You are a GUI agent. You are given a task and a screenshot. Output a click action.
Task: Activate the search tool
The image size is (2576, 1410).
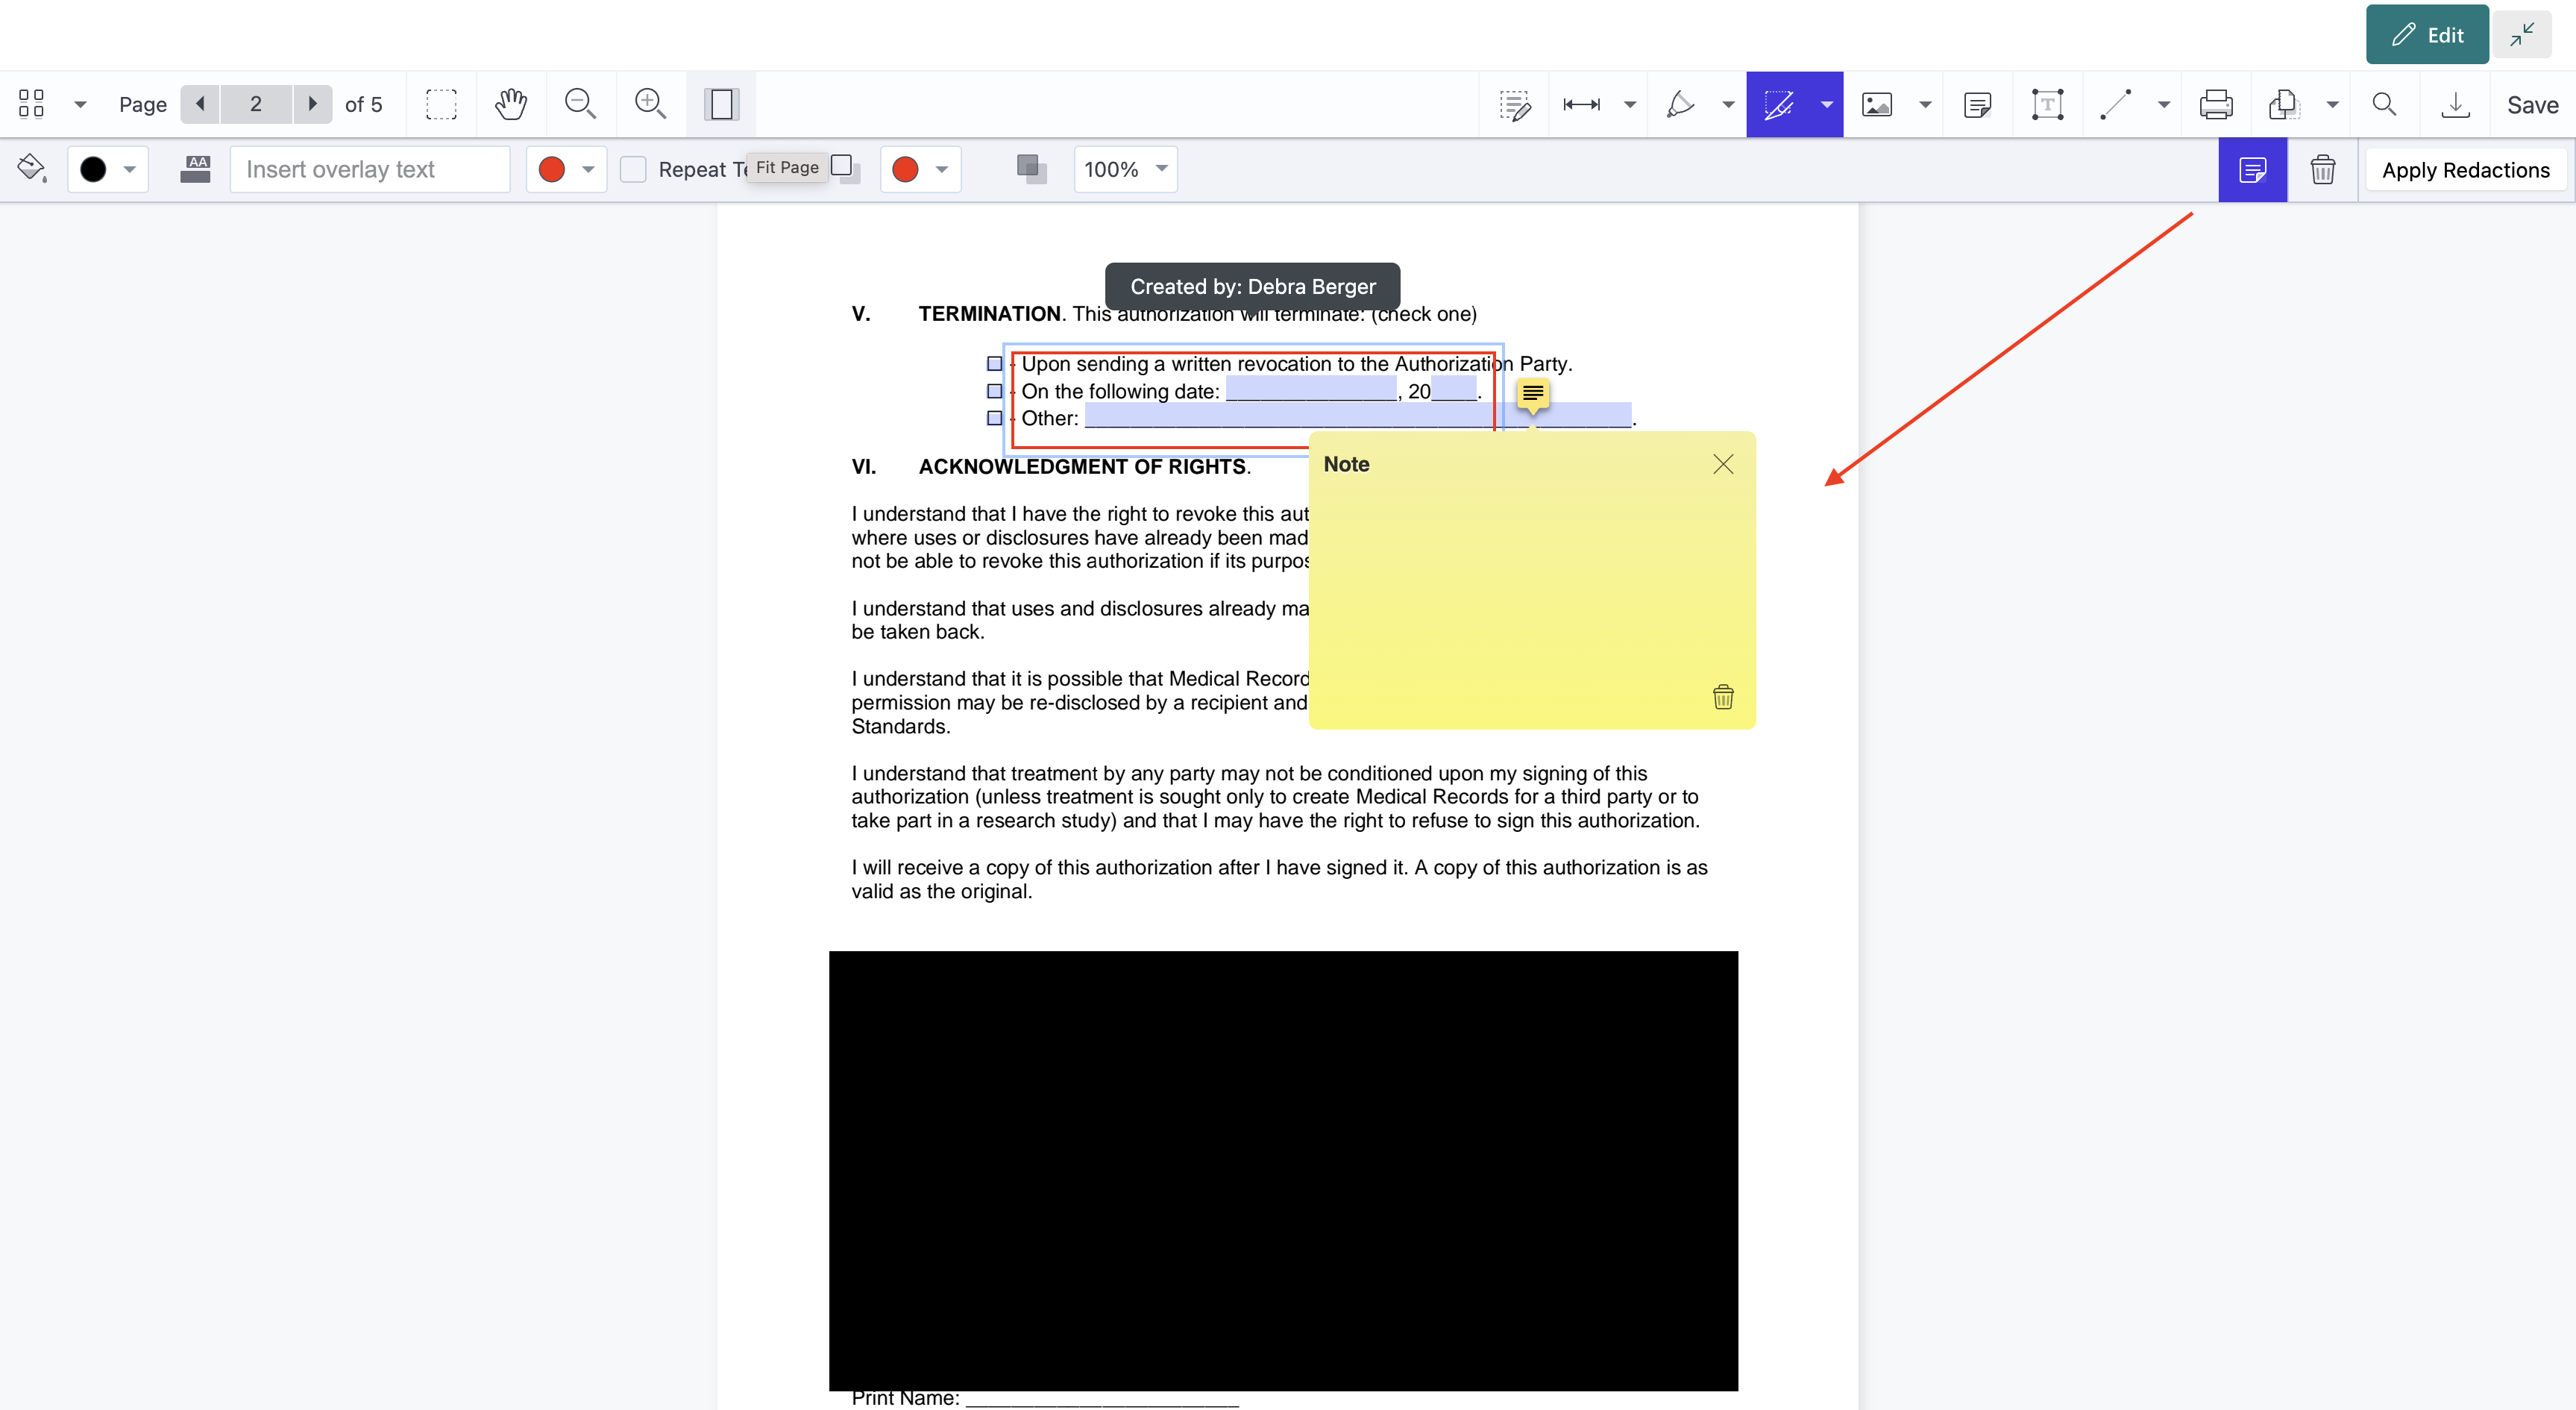click(2384, 104)
